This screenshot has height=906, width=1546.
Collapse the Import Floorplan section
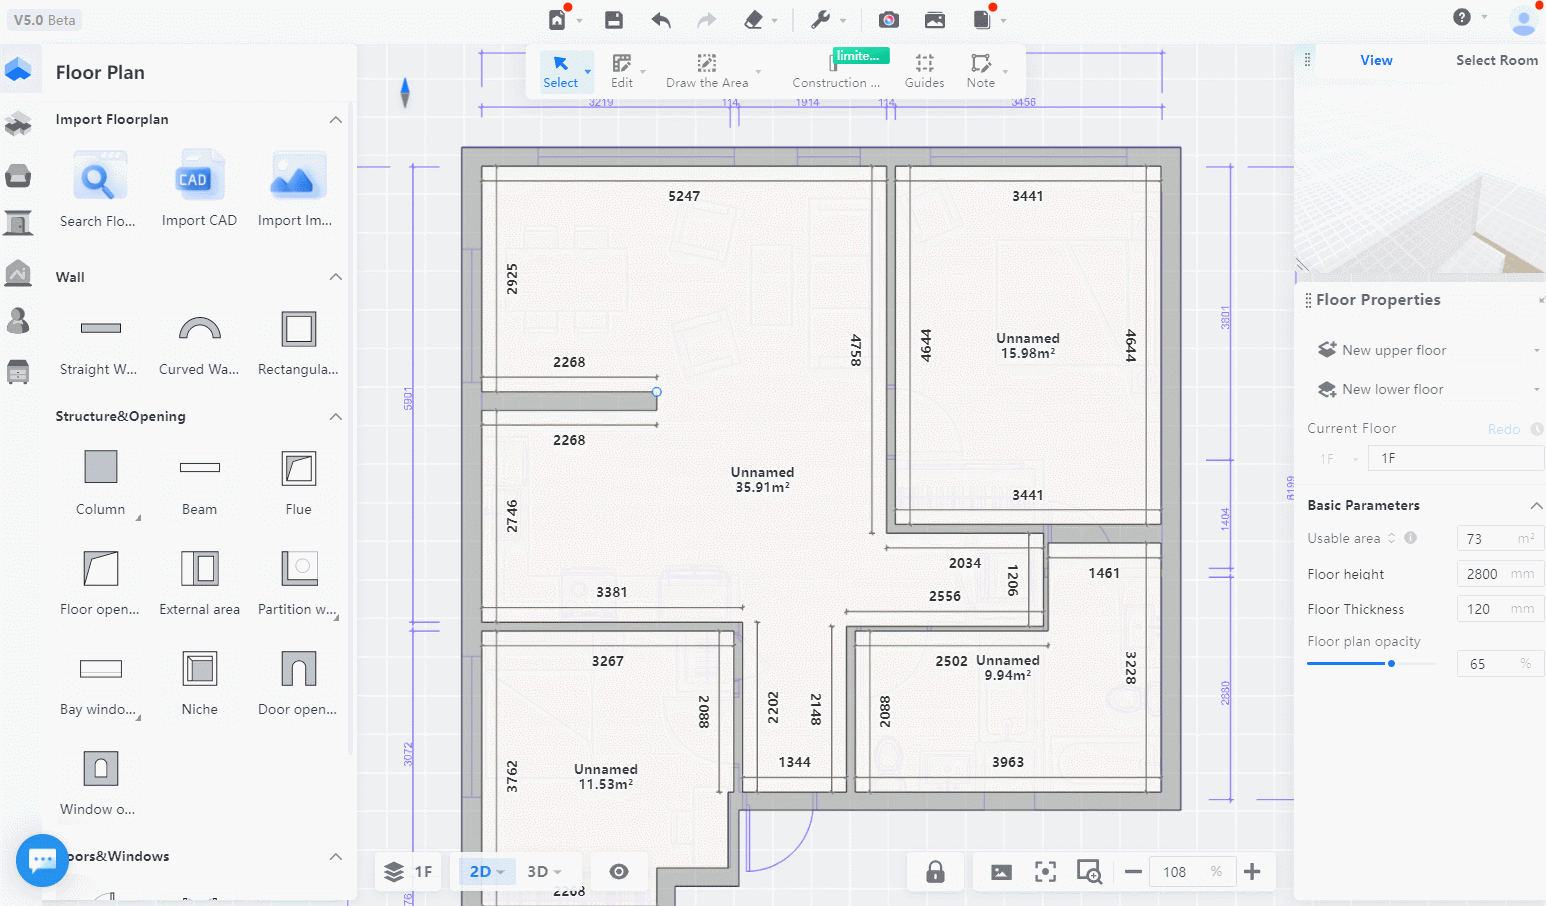(x=336, y=120)
